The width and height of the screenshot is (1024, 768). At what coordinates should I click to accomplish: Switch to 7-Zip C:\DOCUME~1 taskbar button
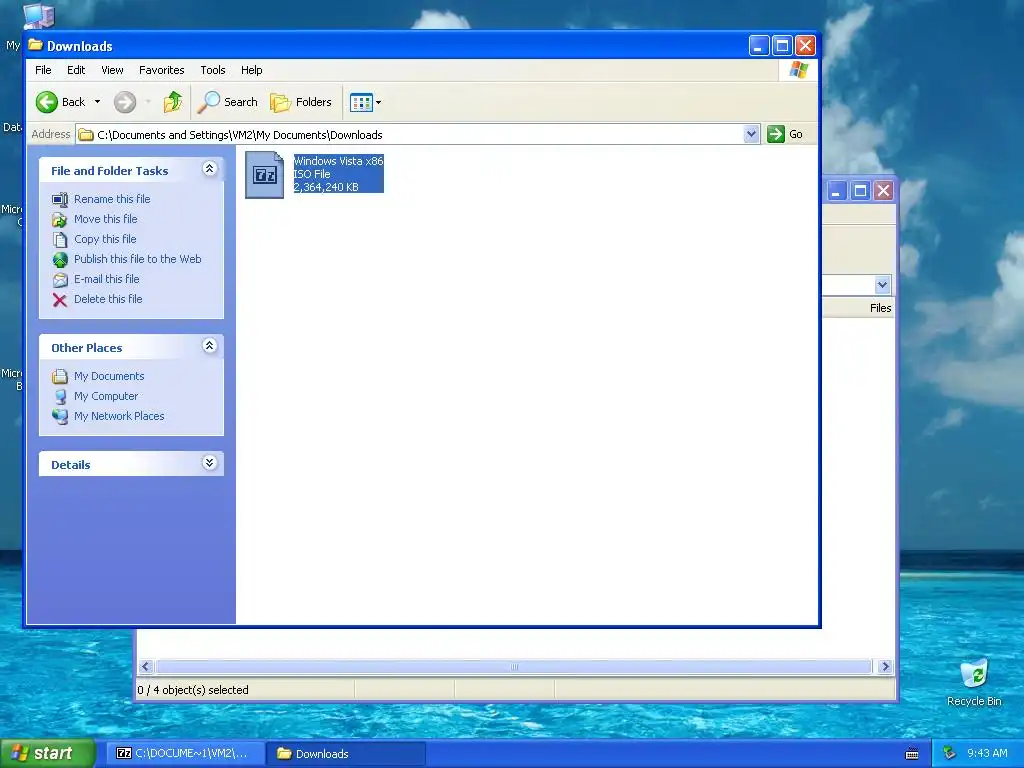pyautogui.click(x=184, y=754)
